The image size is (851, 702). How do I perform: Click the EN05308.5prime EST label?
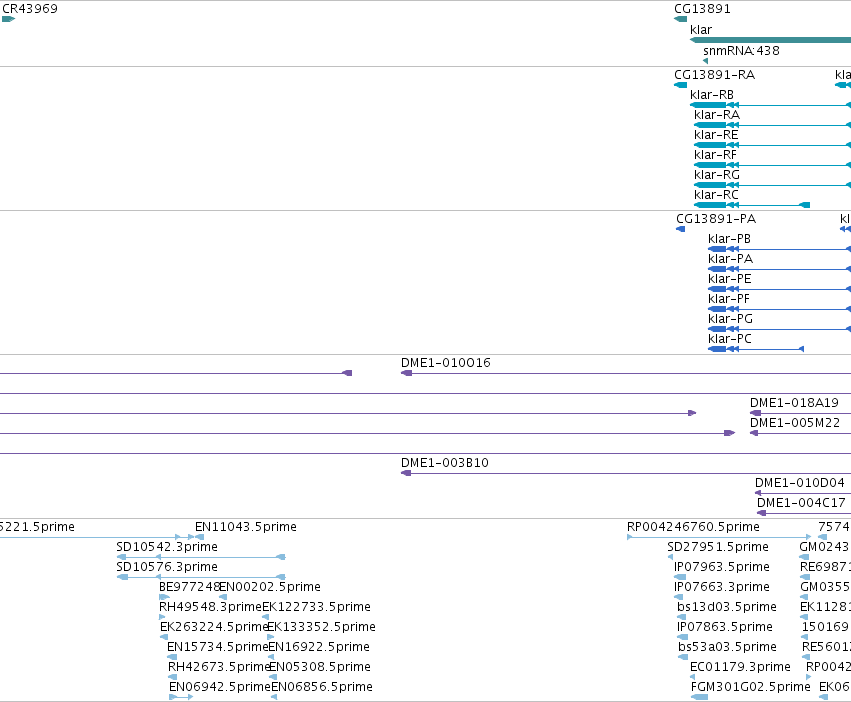tap(320, 668)
